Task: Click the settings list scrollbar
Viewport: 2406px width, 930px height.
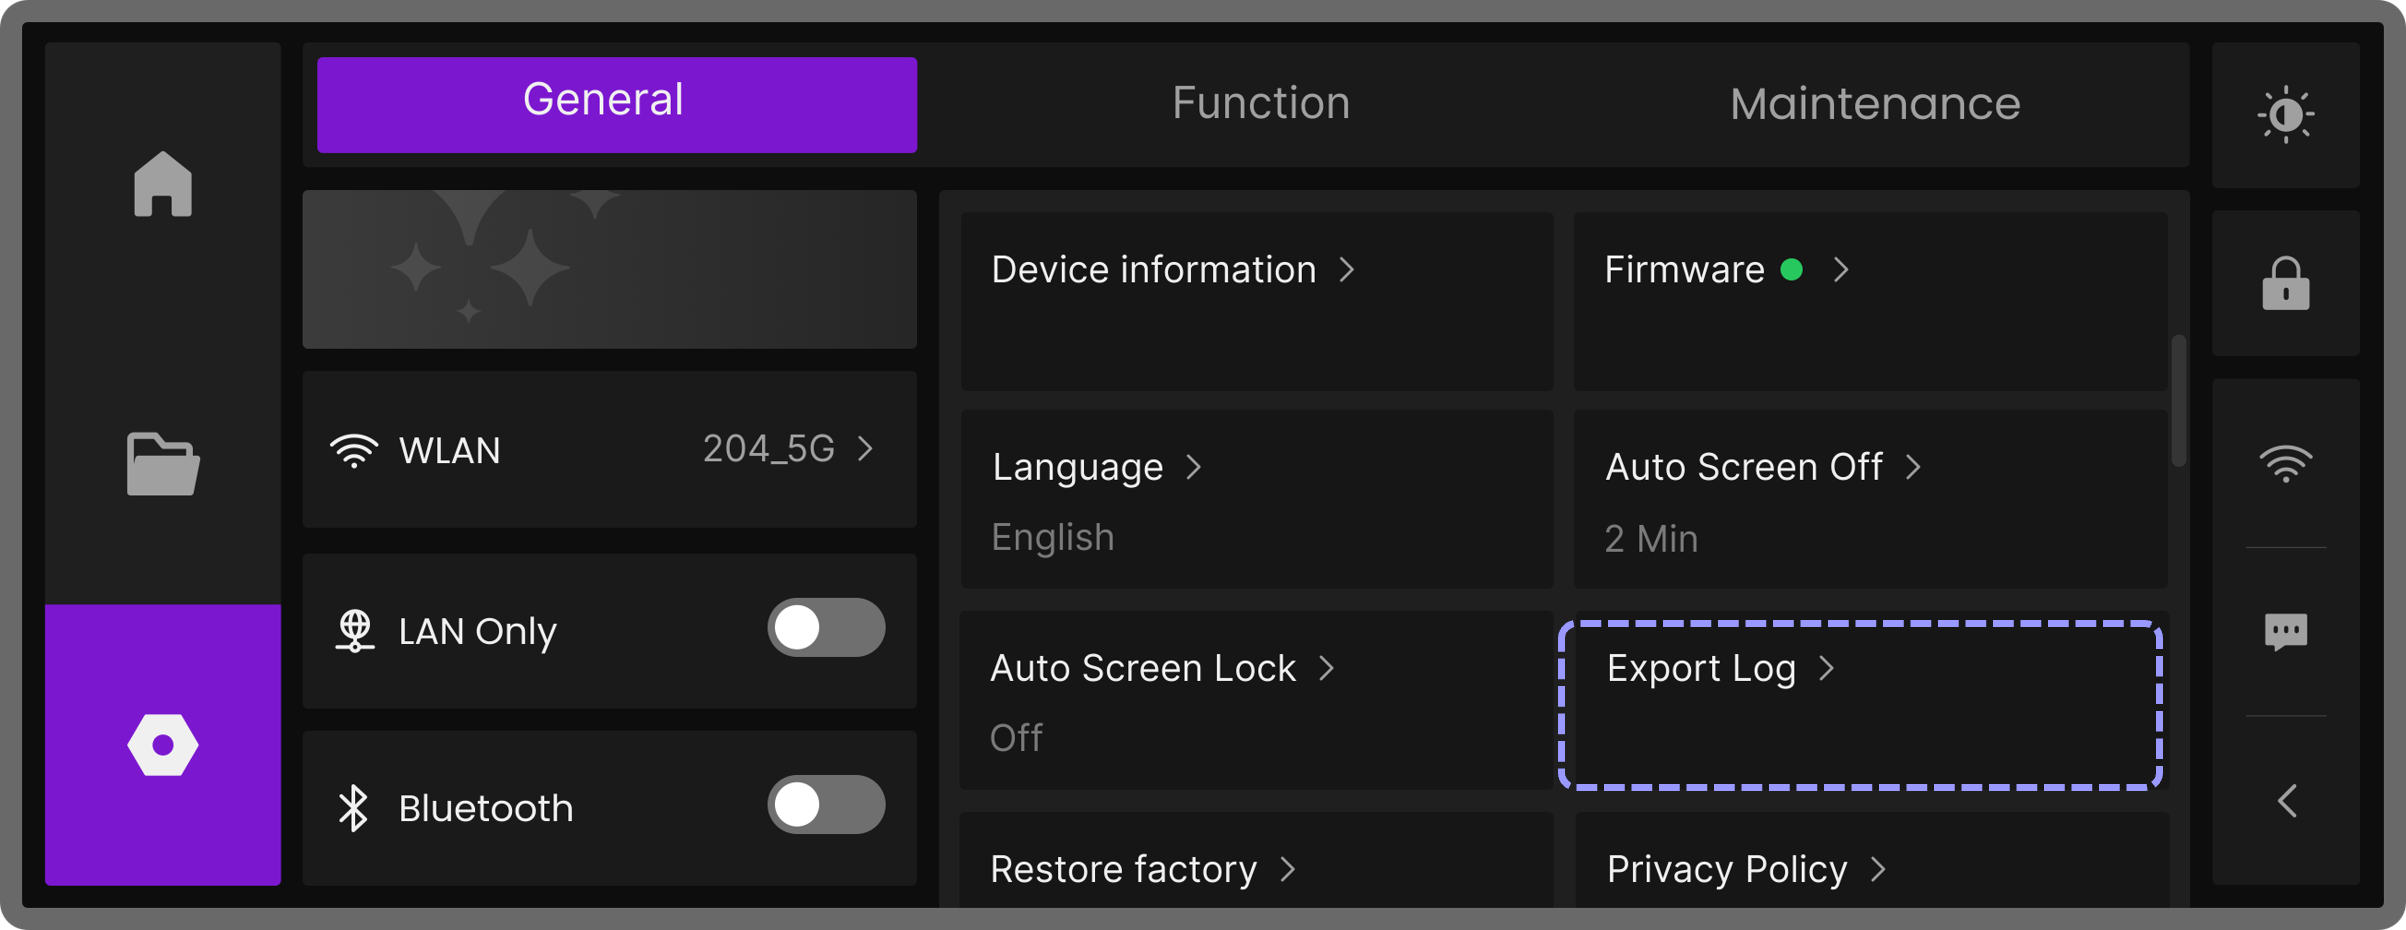Action: pos(2178,400)
